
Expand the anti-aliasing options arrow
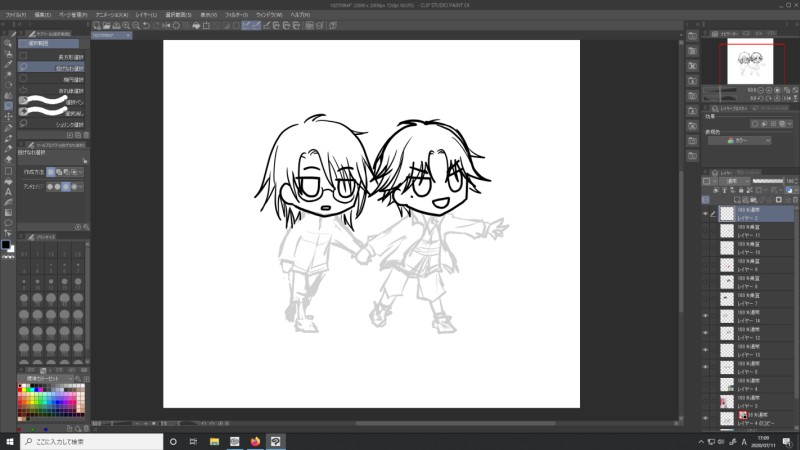pos(81,187)
